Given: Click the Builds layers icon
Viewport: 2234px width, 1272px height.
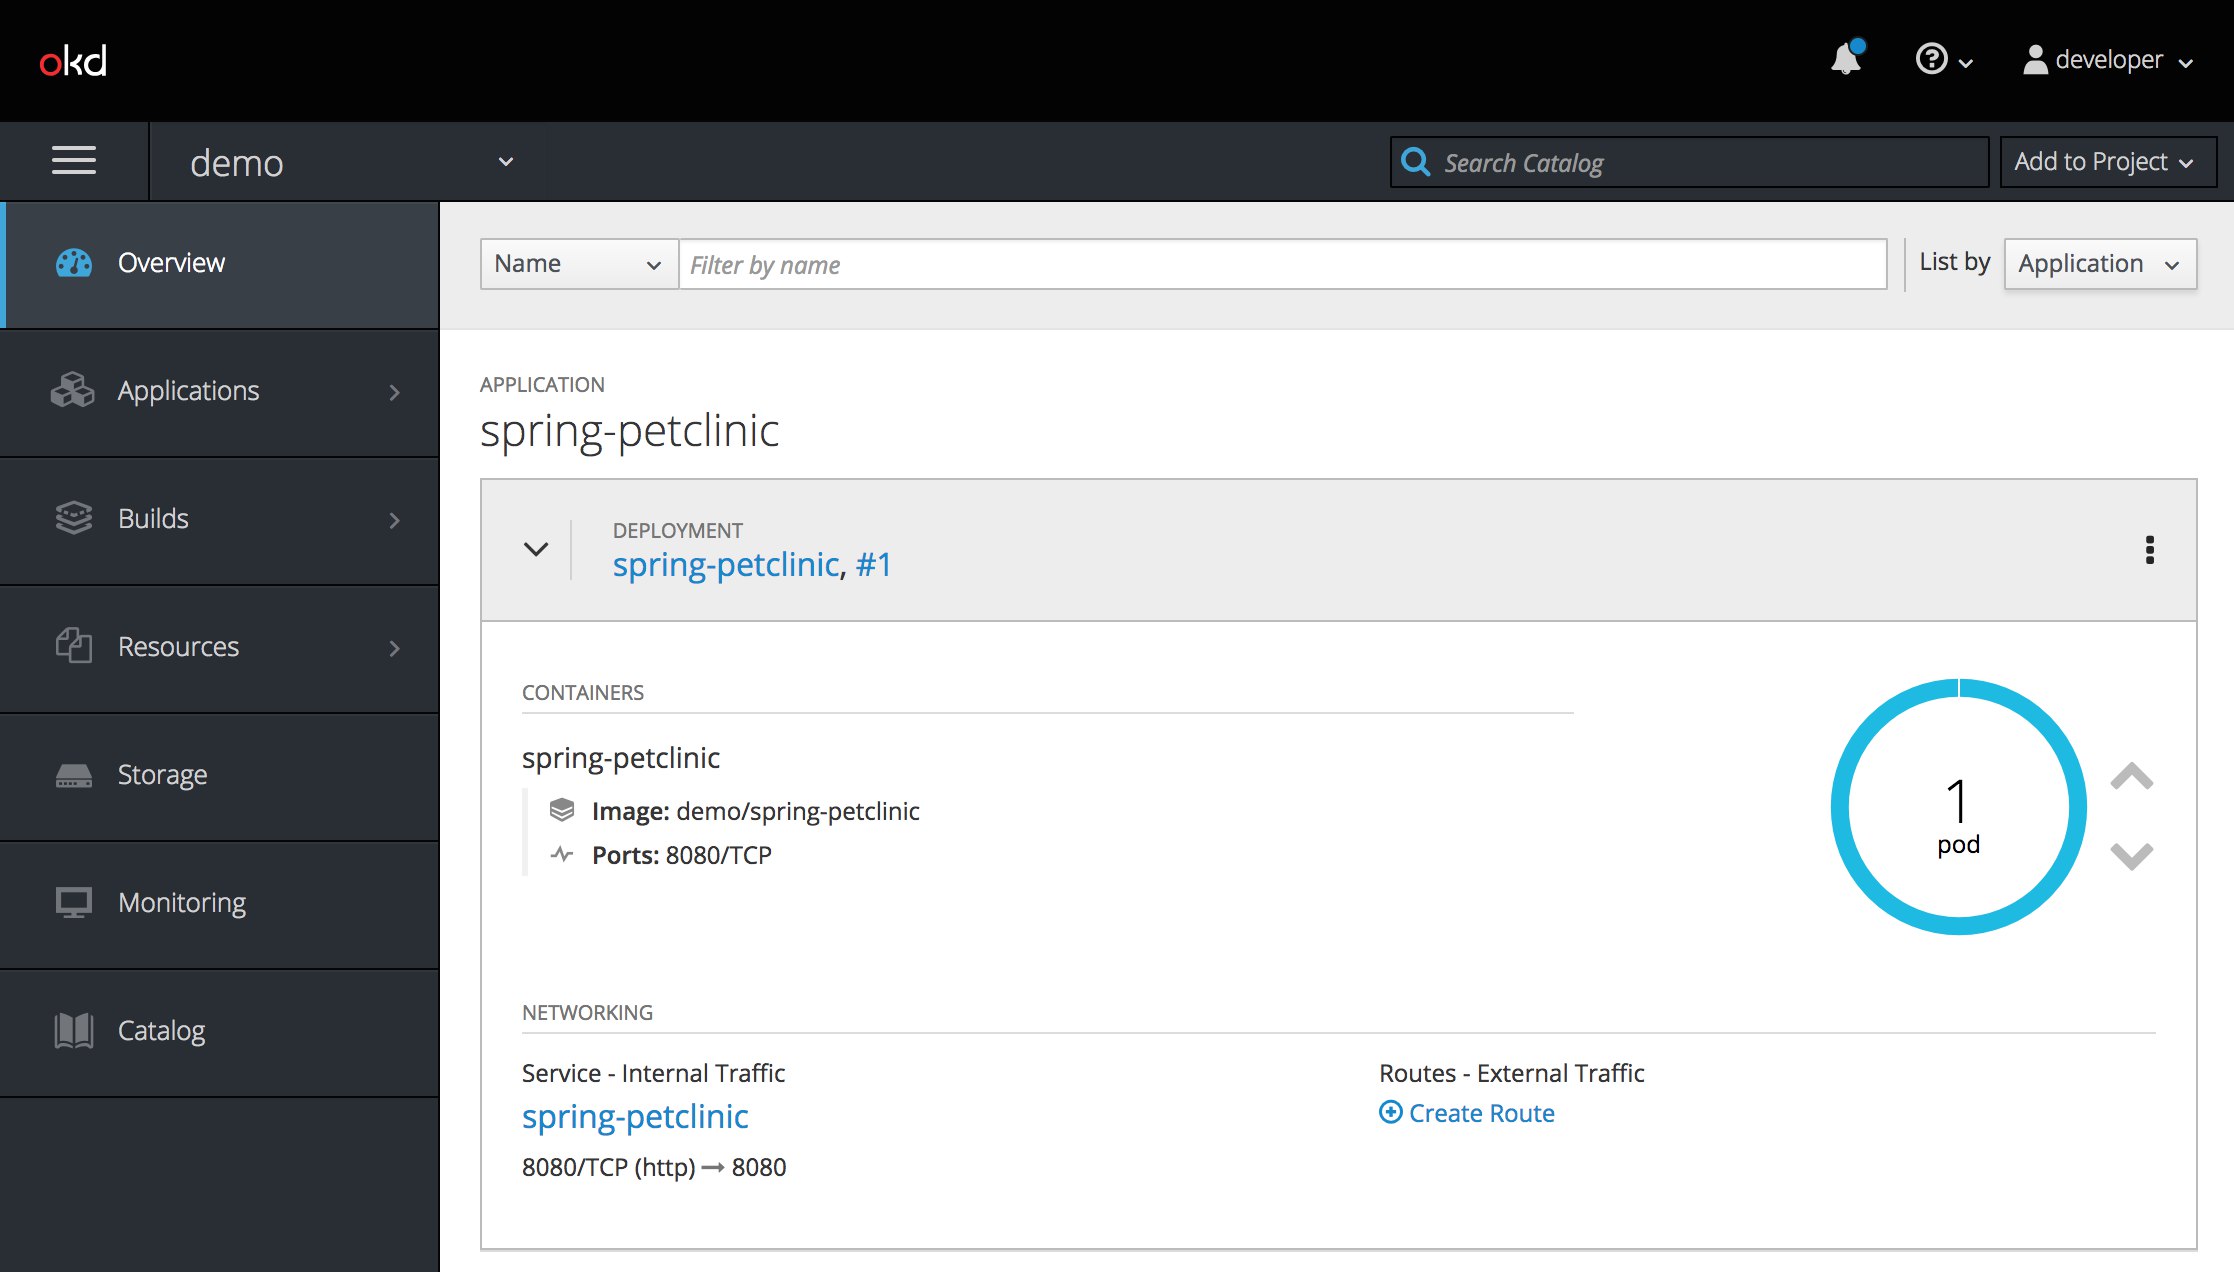Looking at the screenshot, I should coord(73,518).
